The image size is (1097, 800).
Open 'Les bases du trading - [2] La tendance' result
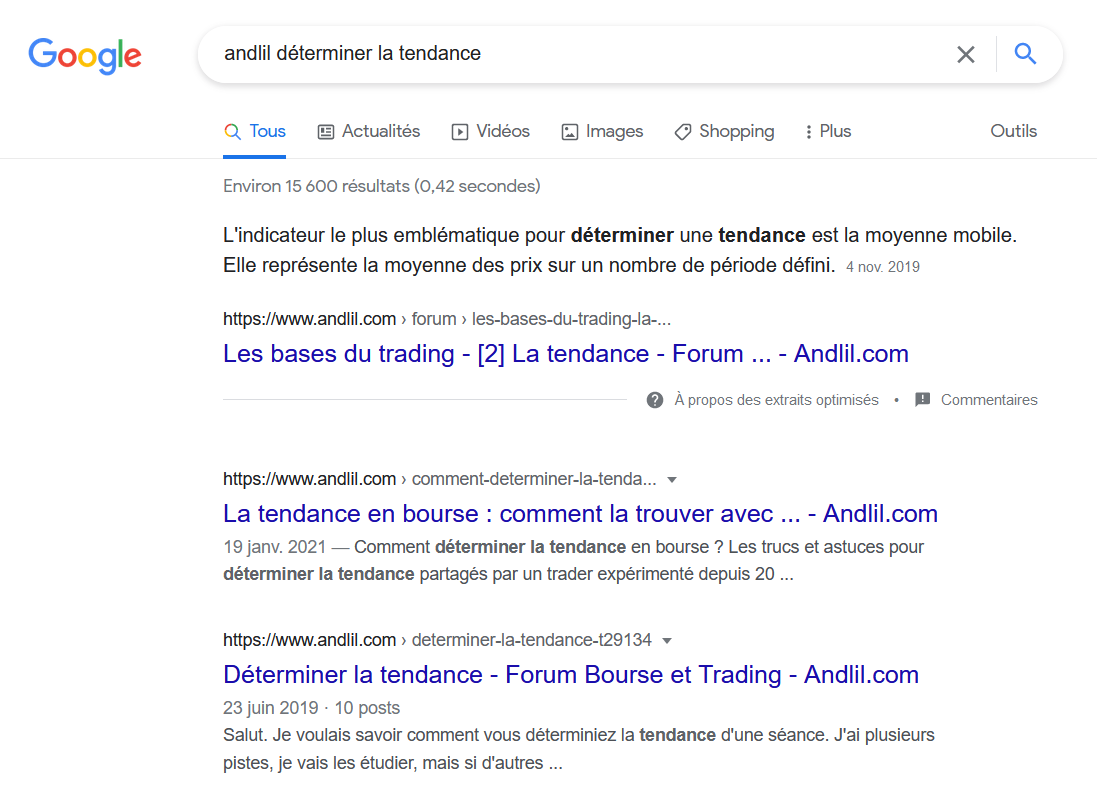point(565,353)
